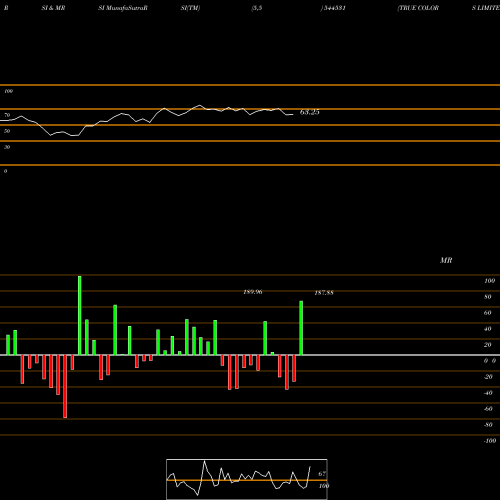Click the RSI current value 63.25
Screen dimensions: 500x500
[x=309, y=112]
